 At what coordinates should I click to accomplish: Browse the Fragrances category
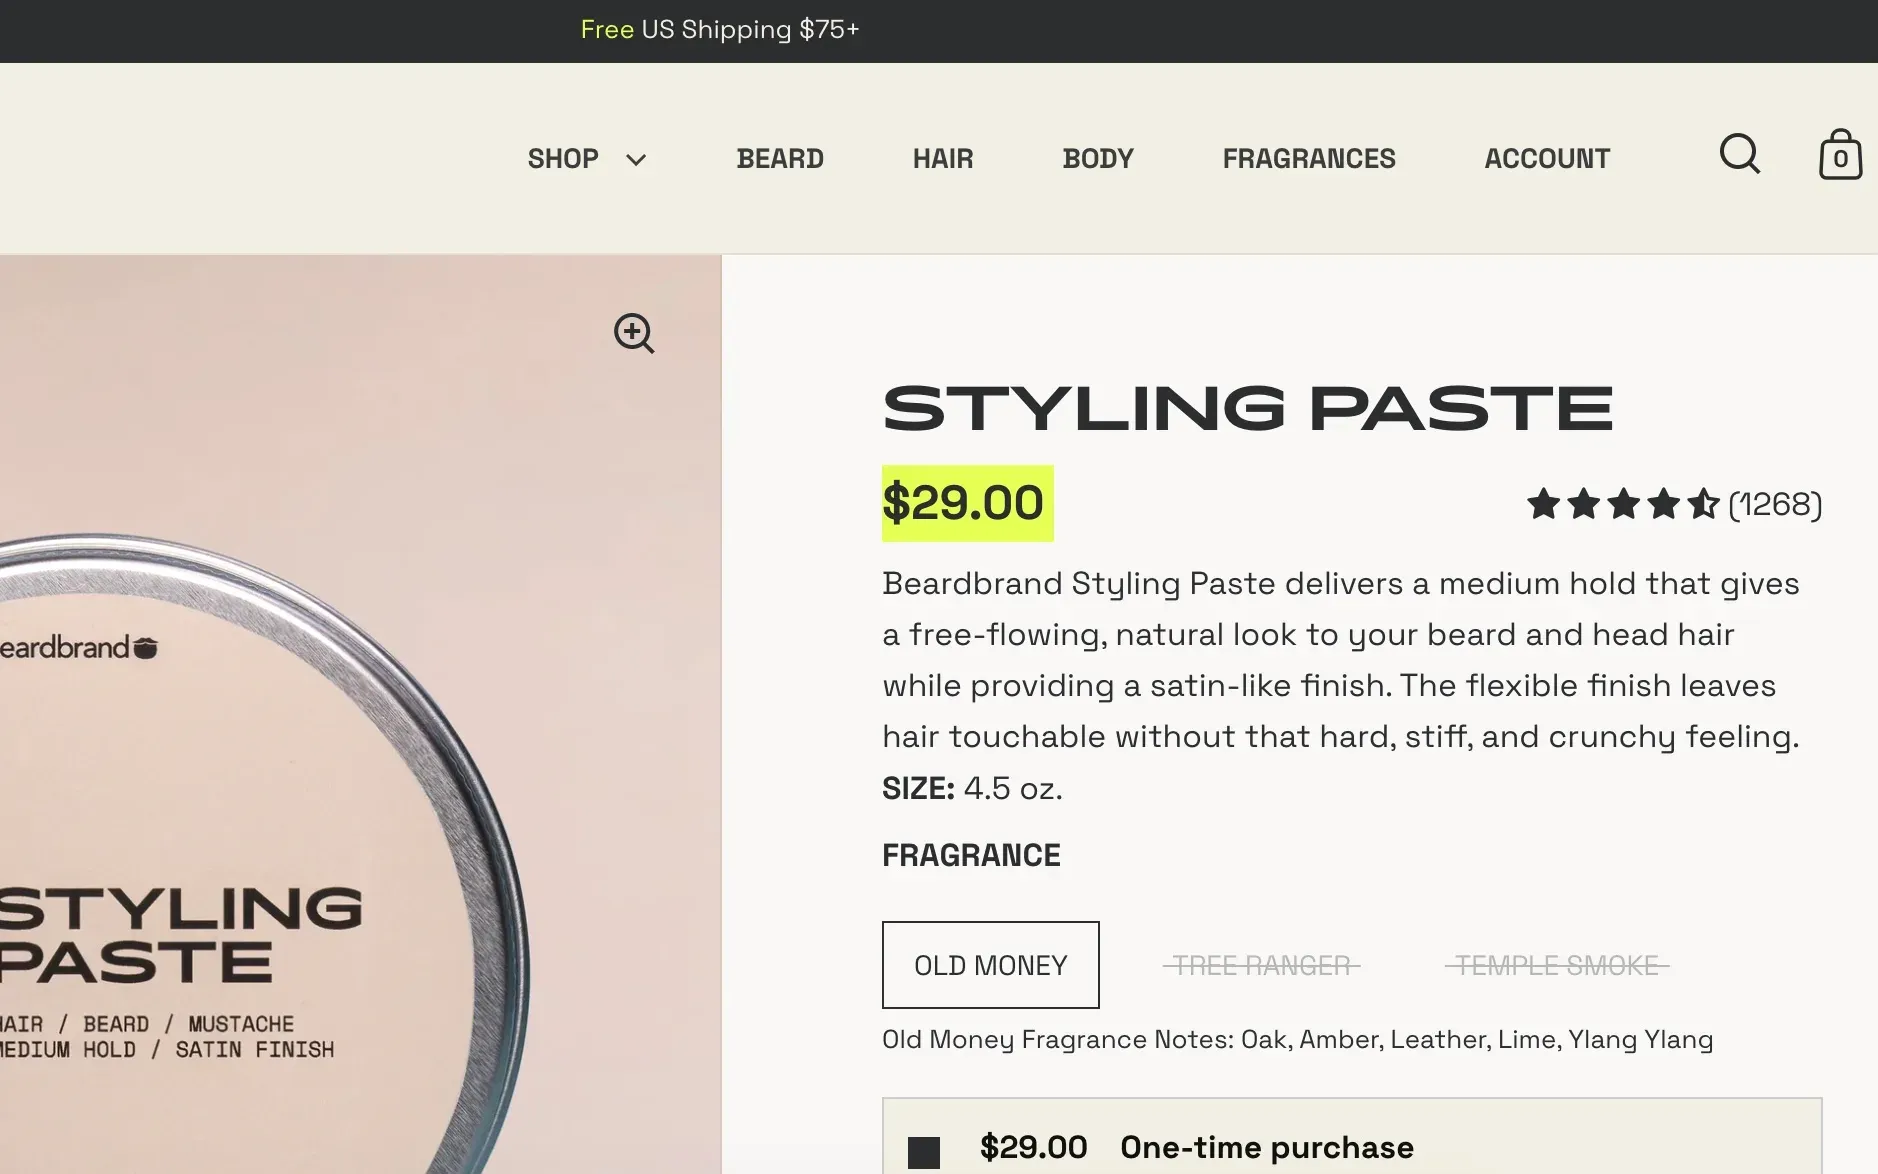[1308, 159]
